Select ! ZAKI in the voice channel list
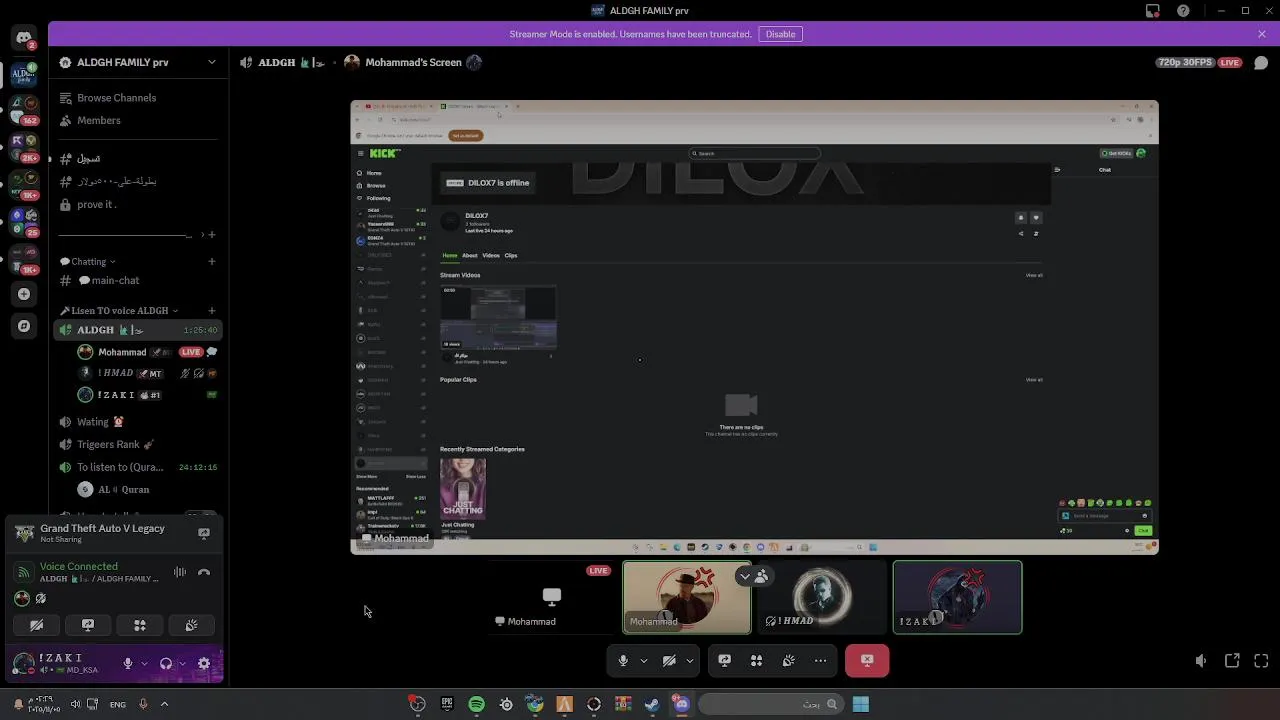The width and height of the screenshot is (1280, 720). pos(148,395)
